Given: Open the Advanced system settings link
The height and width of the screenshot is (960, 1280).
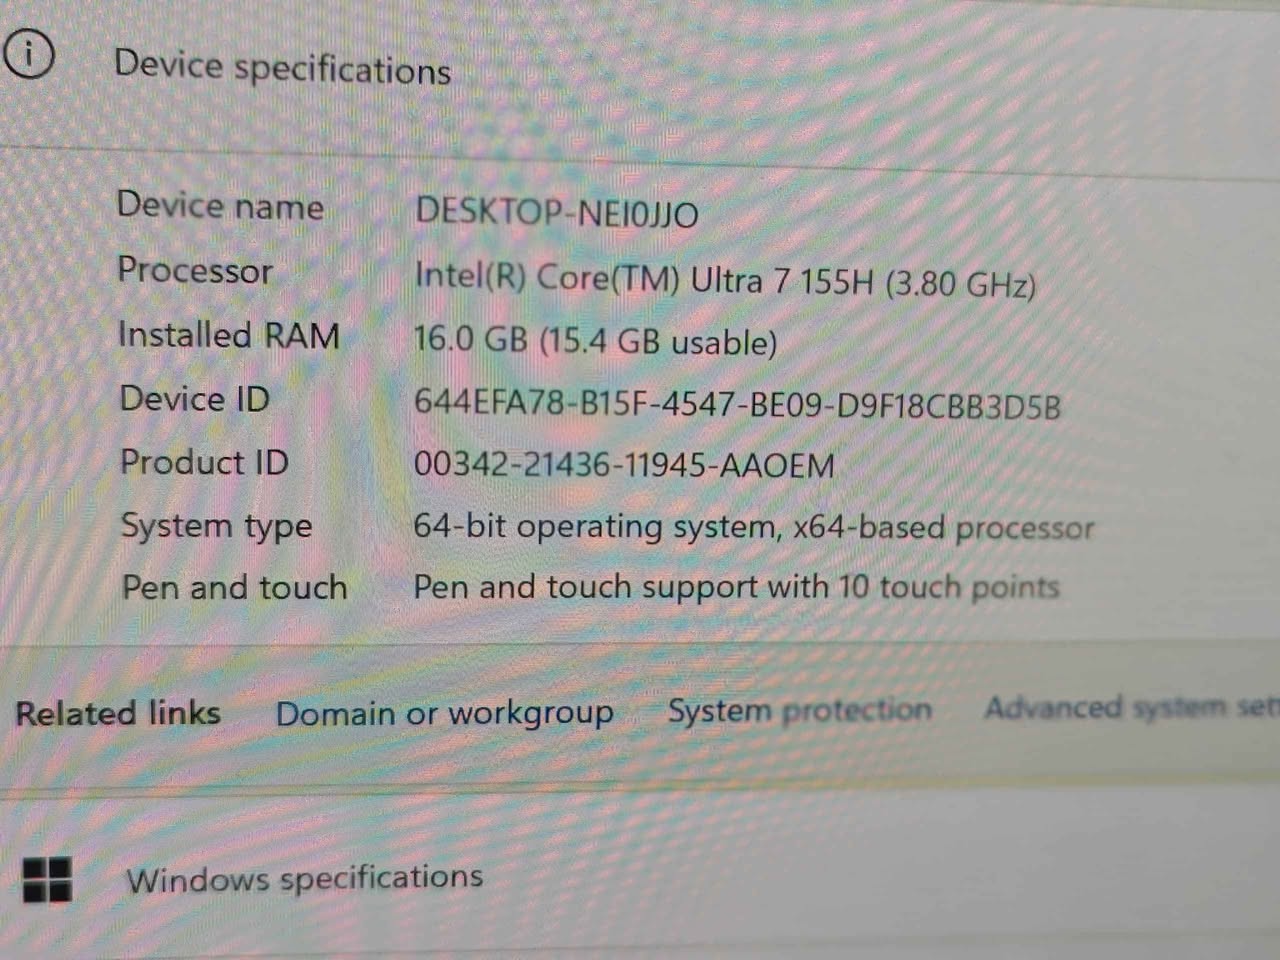Looking at the screenshot, I should tap(1132, 707).
